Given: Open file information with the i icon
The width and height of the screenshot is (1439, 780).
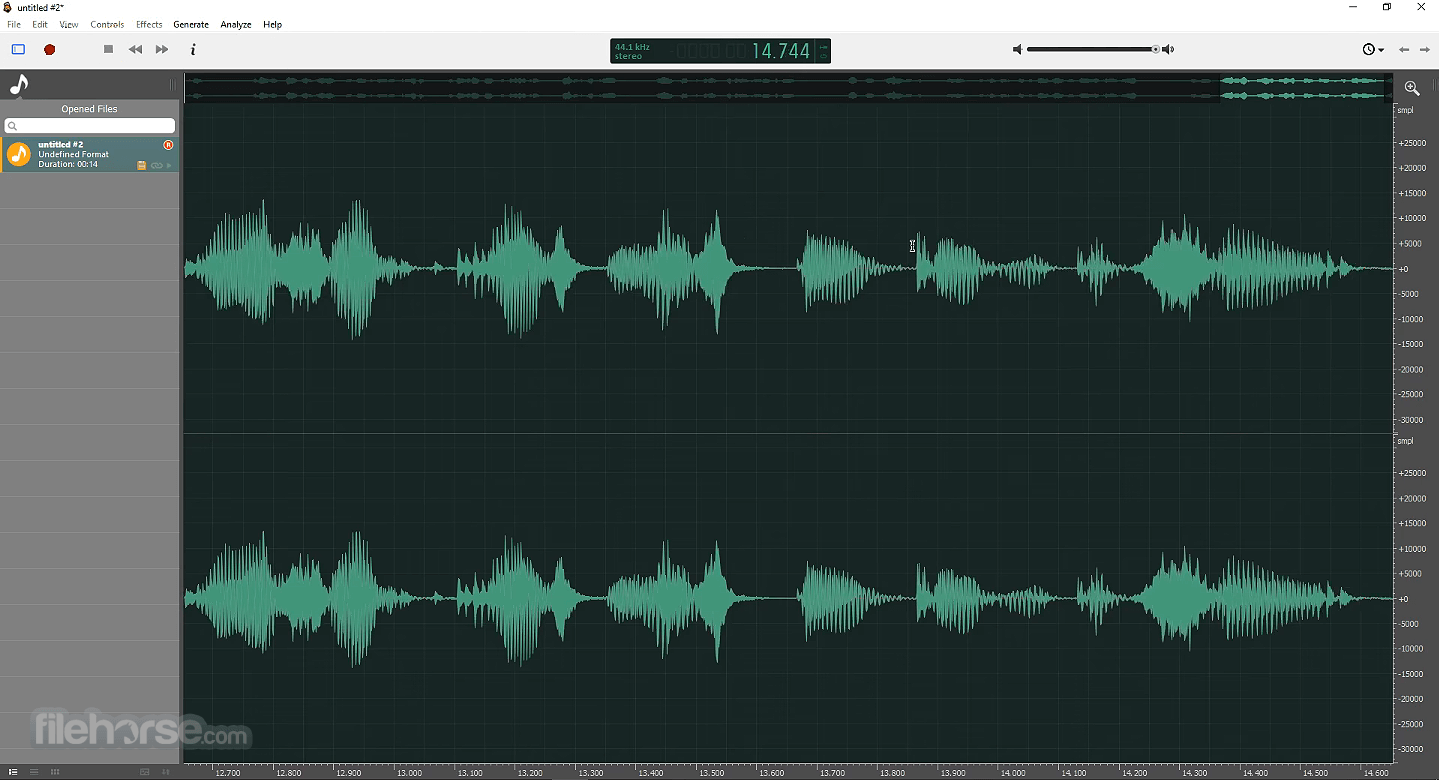Looking at the screenshot, I should coord(193,49).
